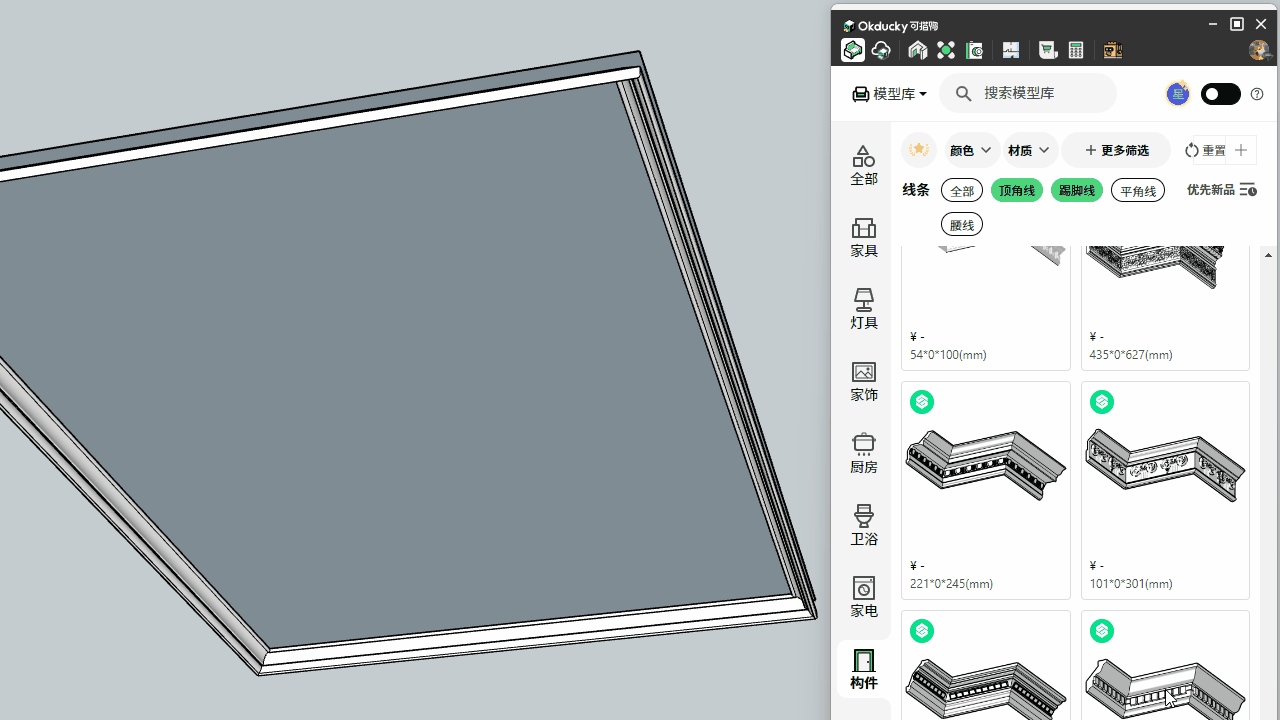Viewport: 1280px width, 720px height.
Task: Click the magnifier search icon
Action: pos(963,93)
